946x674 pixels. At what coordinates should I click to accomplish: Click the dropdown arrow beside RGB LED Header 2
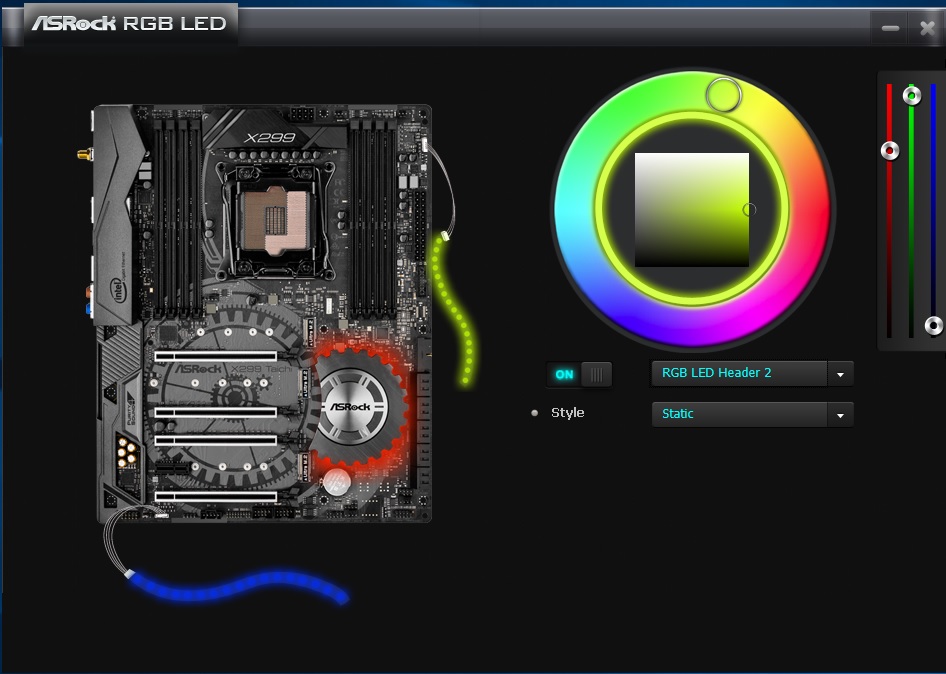click(840, 374)
